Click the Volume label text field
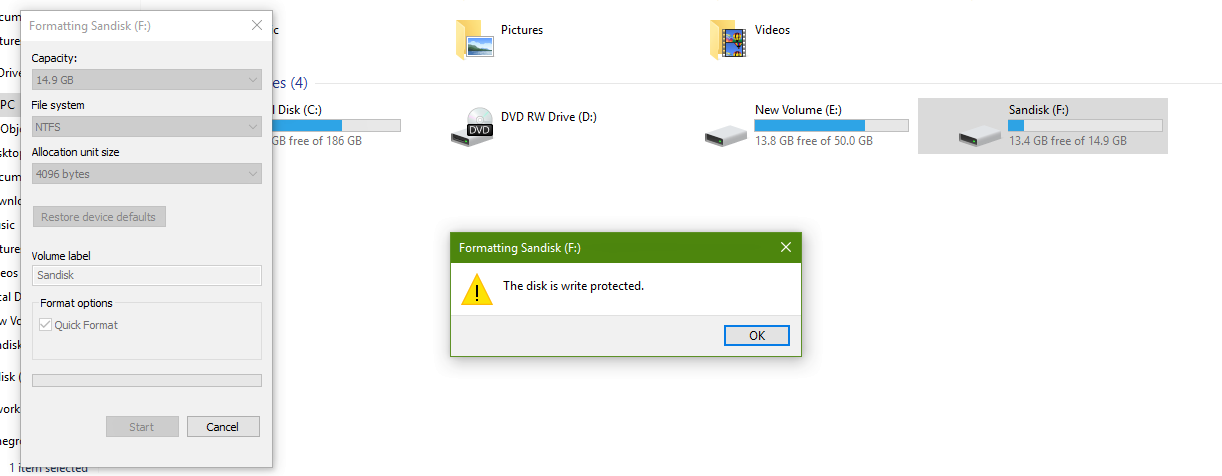The image size is (1222, 476). coord(146,275)
